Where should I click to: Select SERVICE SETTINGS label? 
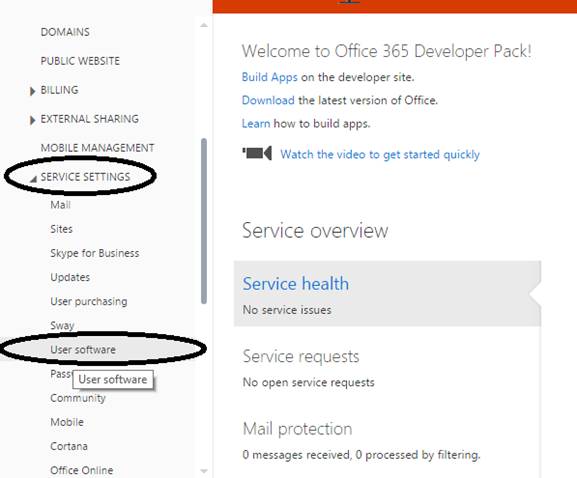tap(85, 177)
